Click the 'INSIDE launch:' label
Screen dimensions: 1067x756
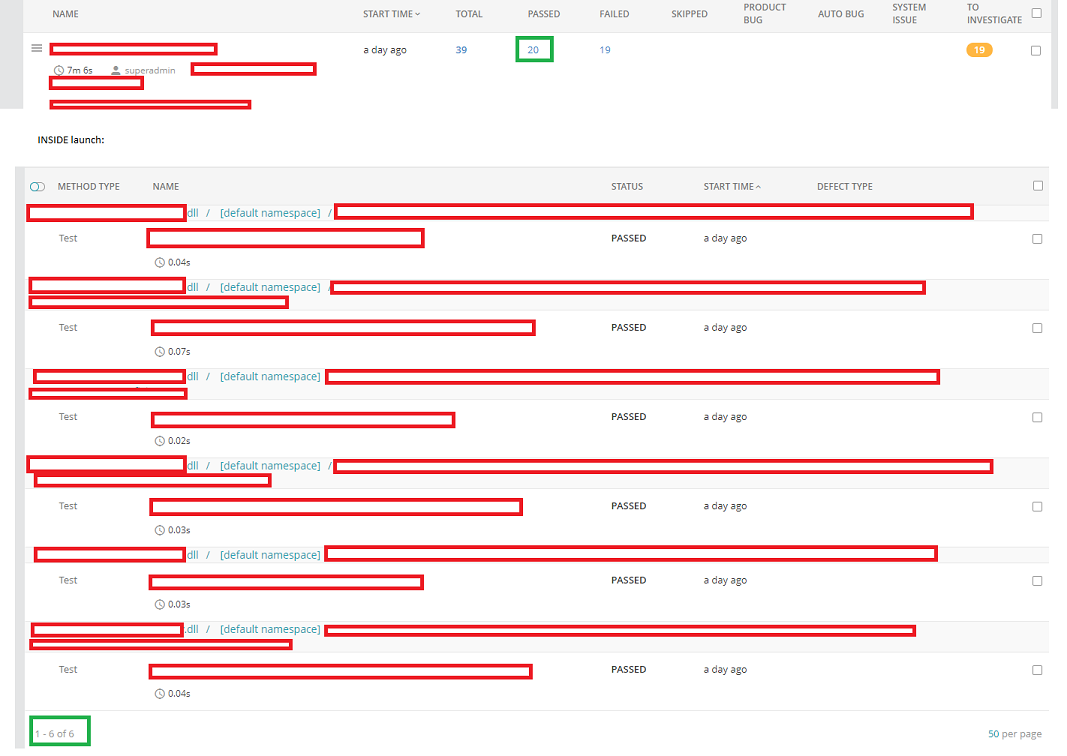point(71,139)
